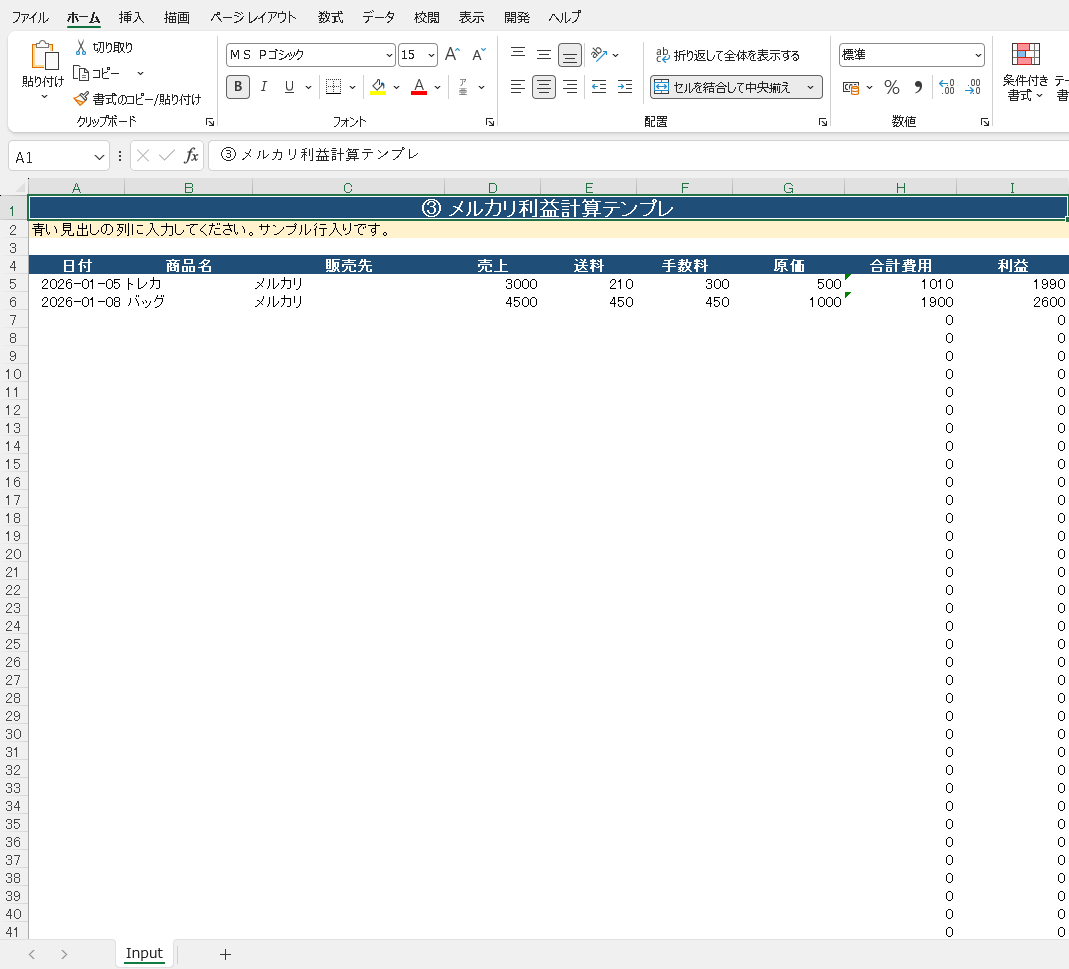Expand the underline style dropdown arrow

pos(308,87)
